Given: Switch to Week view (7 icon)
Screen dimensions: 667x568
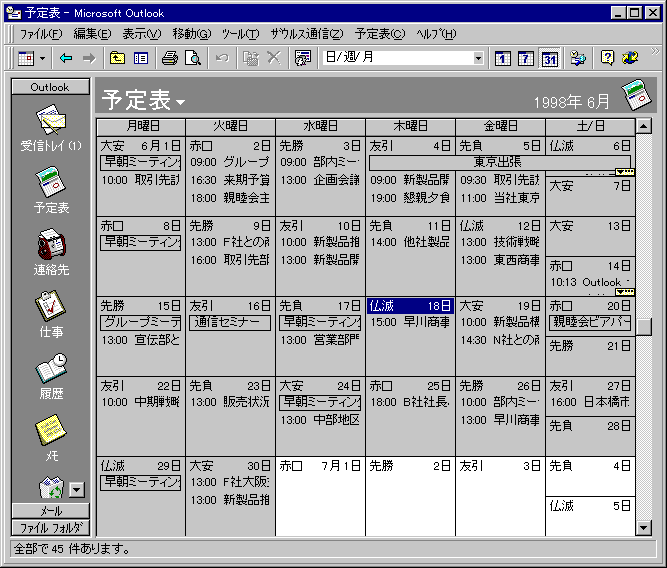Looking at the screenshot, I should (x=525, y=58).
